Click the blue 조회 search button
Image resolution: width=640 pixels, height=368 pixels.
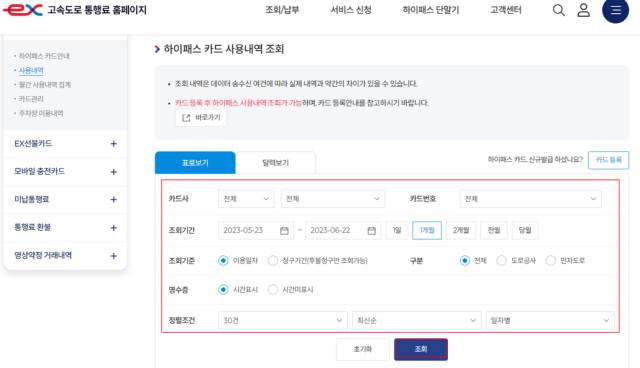click(421, 349)
